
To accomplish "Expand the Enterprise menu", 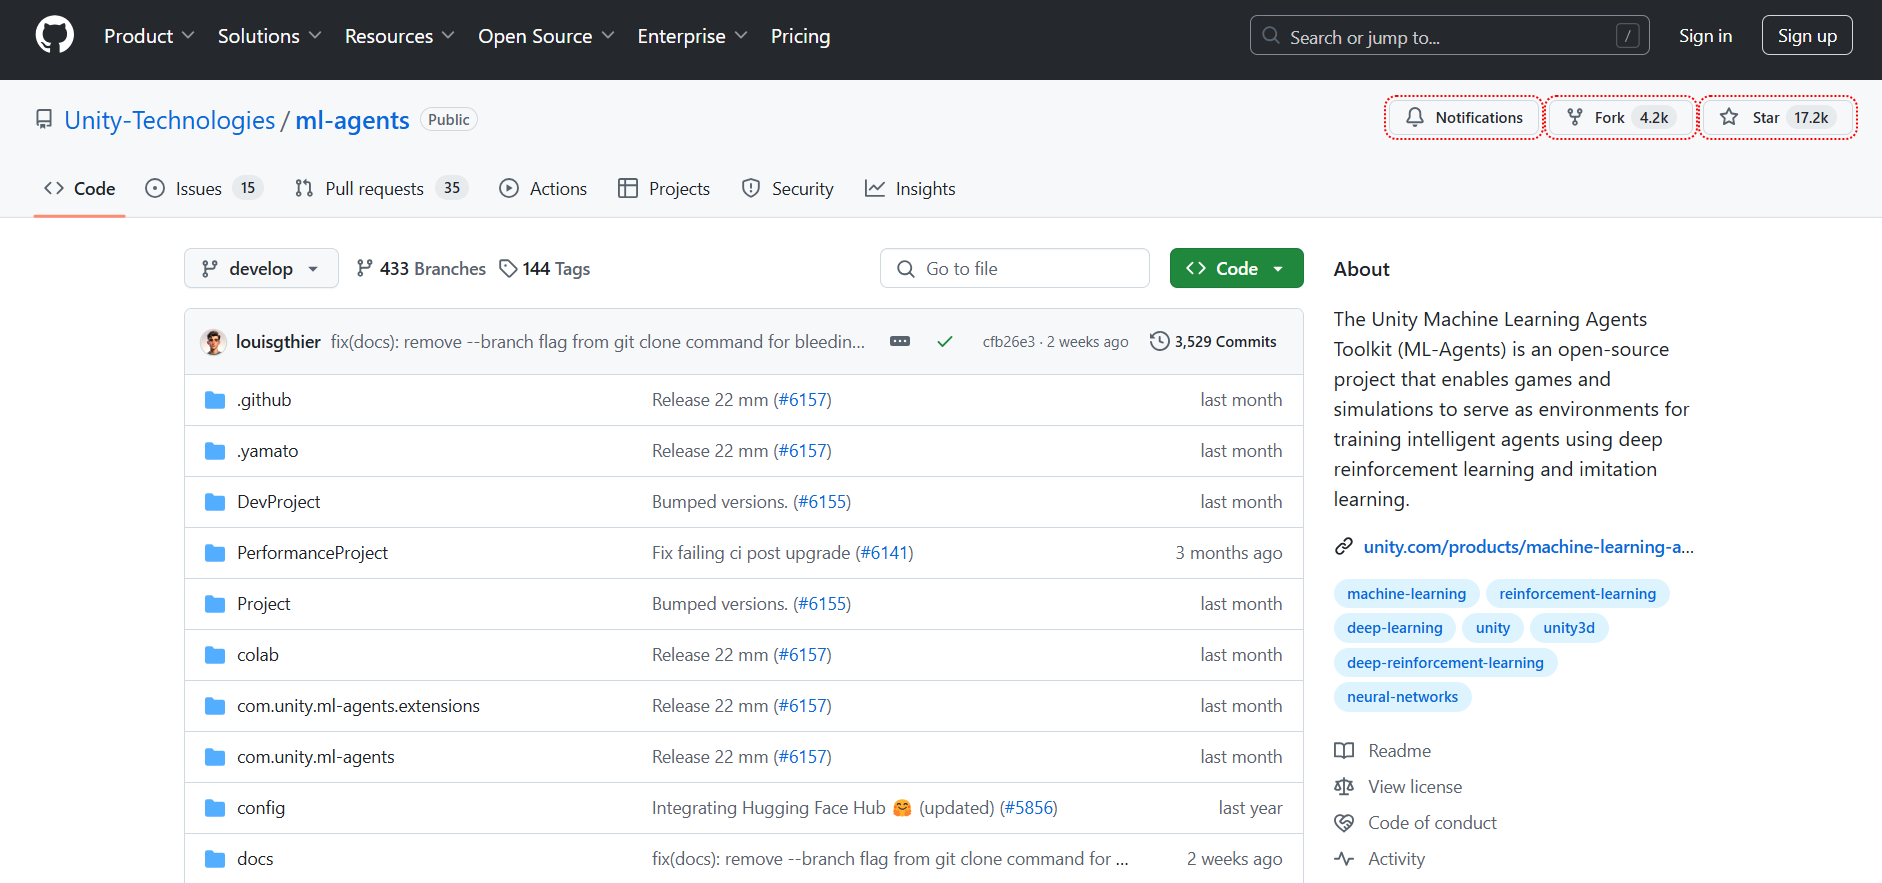I will click(x=693, y=36).
